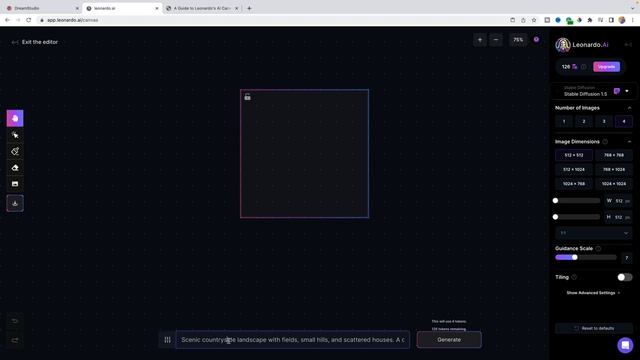Click the Leonardo.Ai logo
Image resolution: width=640 pixels, height=360 pixels.
(x=582, y=45)
